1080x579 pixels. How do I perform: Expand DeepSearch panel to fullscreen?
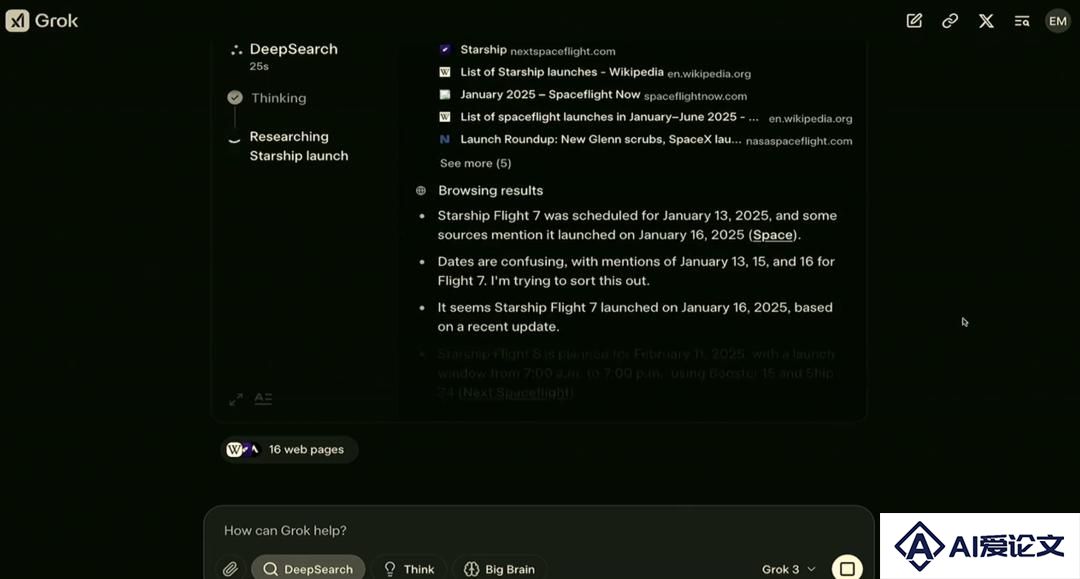236,399
